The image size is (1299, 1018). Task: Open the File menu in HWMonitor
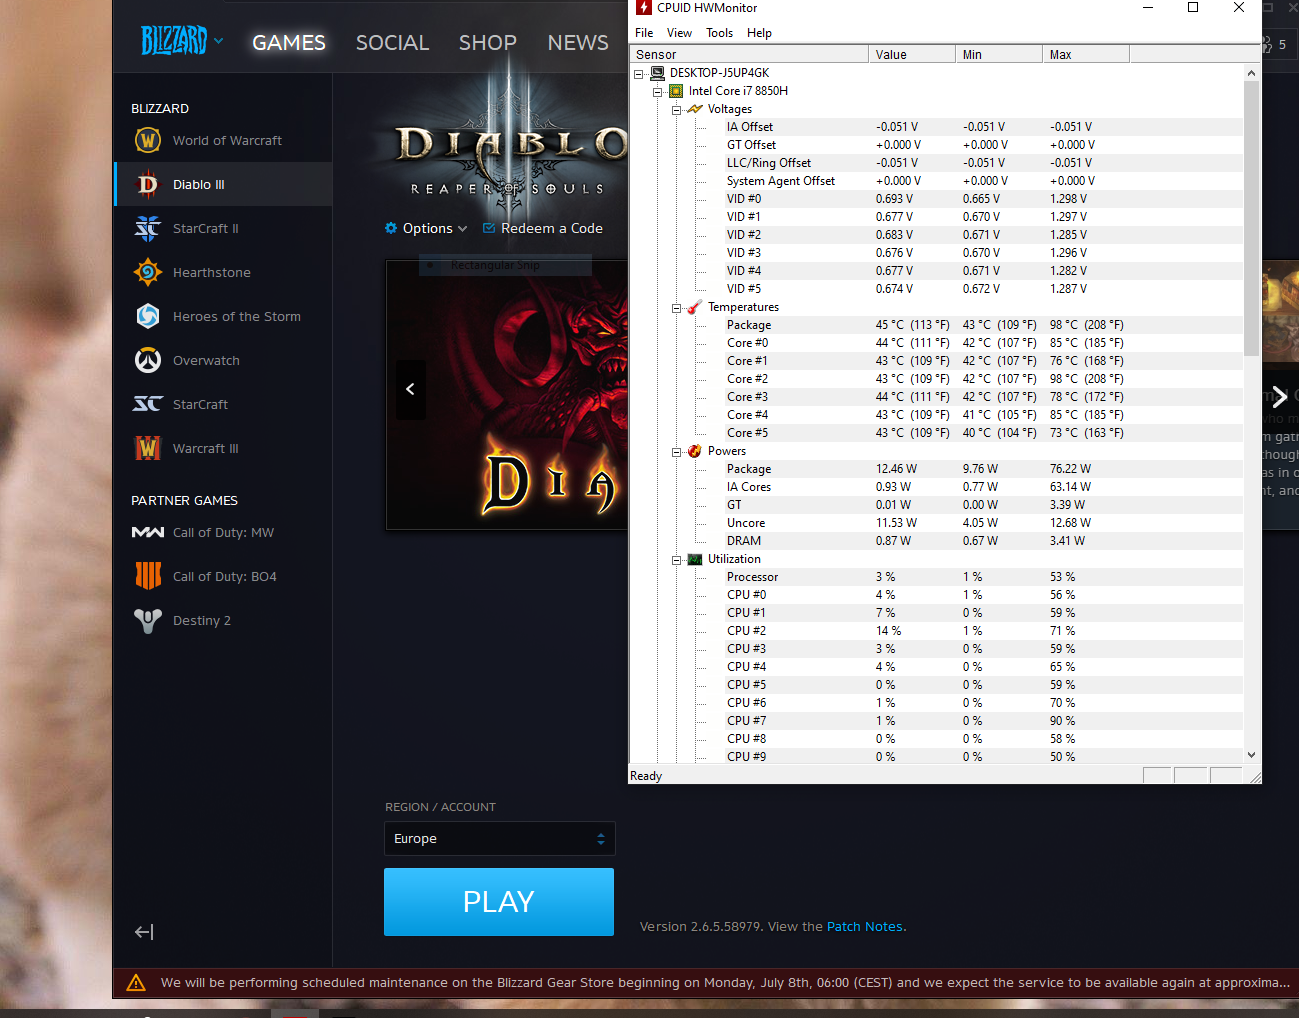point(644,33)
